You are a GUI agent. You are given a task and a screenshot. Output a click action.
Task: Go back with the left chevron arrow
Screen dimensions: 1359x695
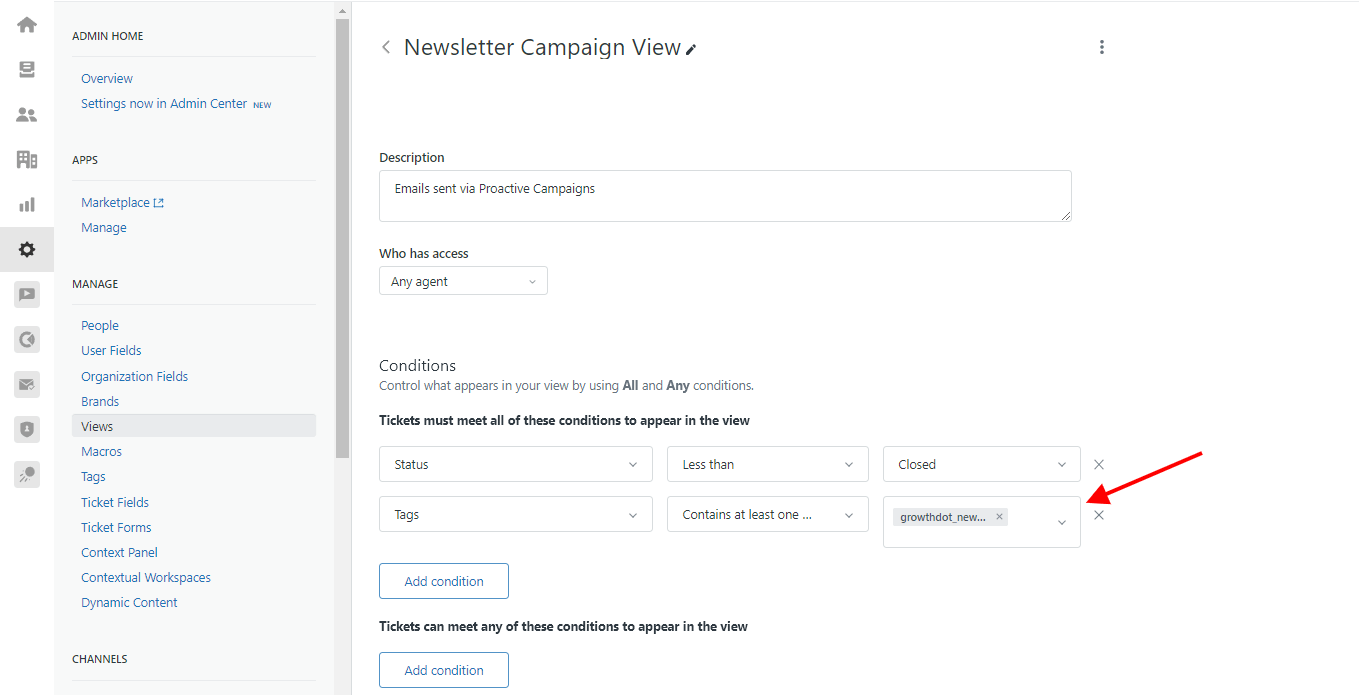click(x=386, y=47)
